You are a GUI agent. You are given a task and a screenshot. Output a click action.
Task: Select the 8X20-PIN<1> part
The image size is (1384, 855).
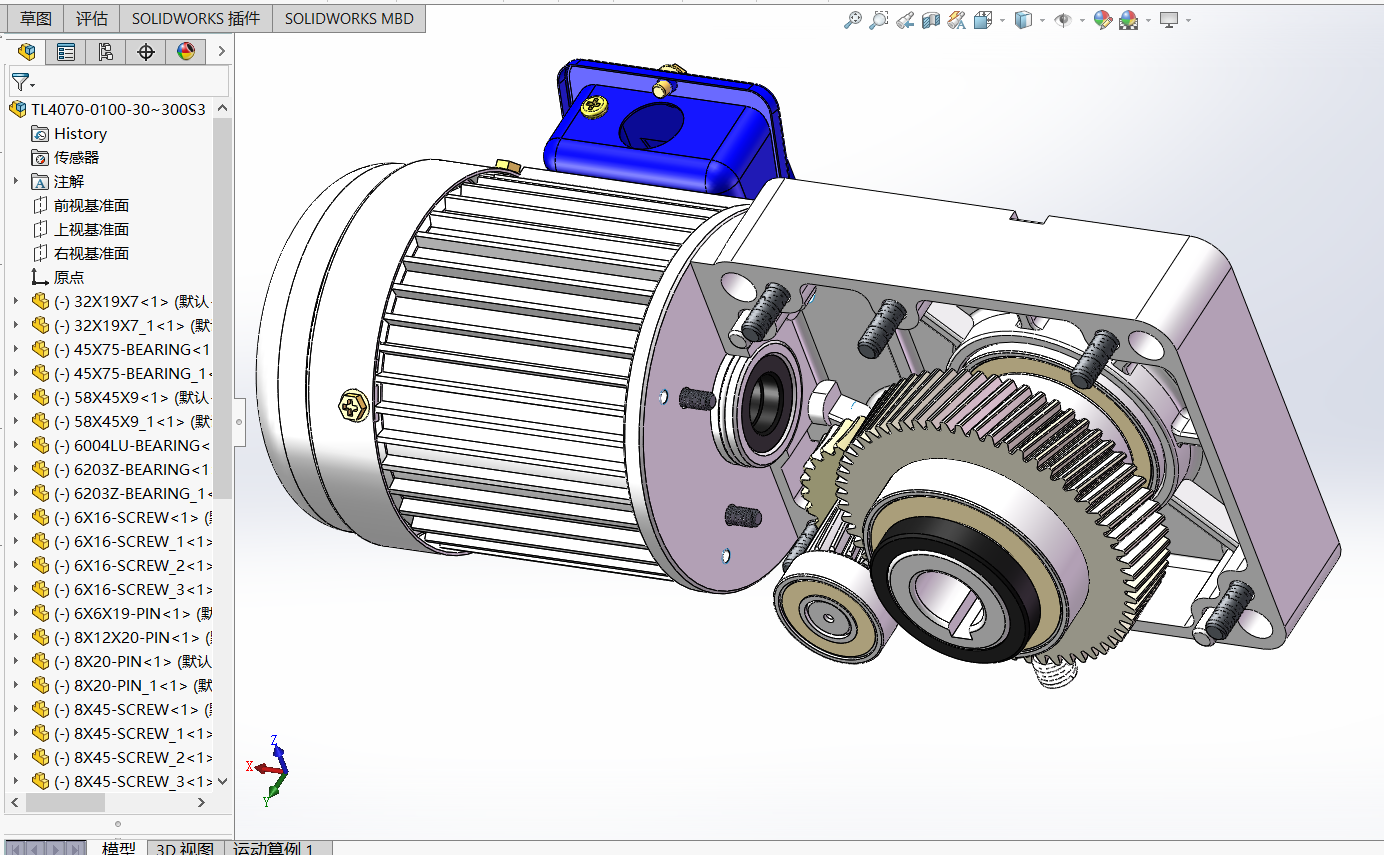[x=132, y=661]
